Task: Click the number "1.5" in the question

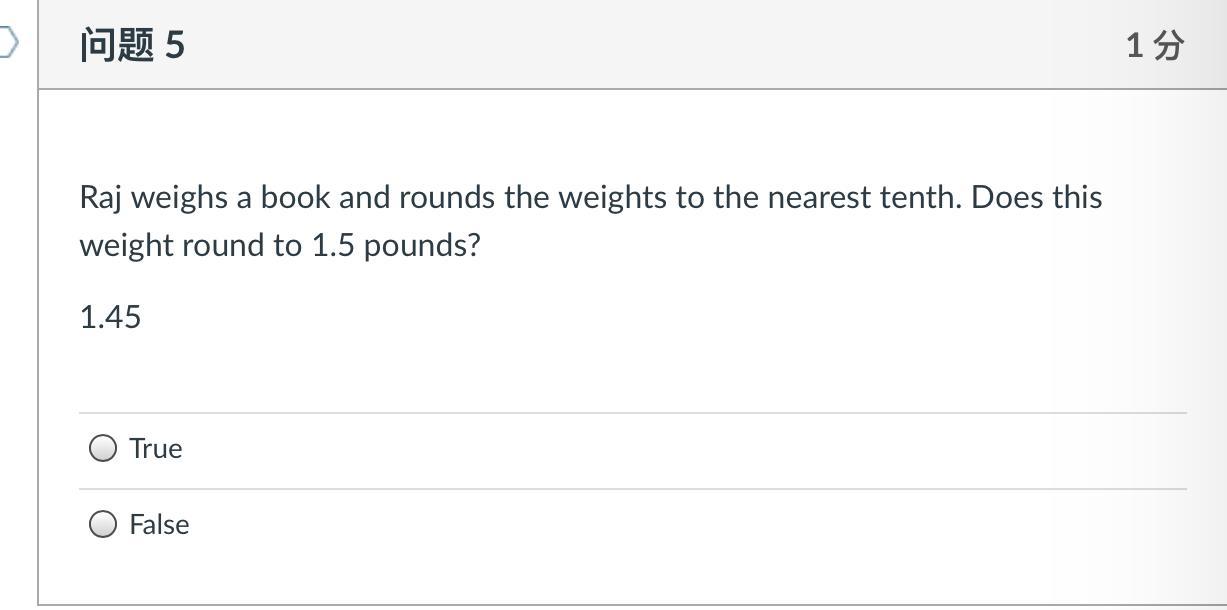Action: [x=333, y=245]
